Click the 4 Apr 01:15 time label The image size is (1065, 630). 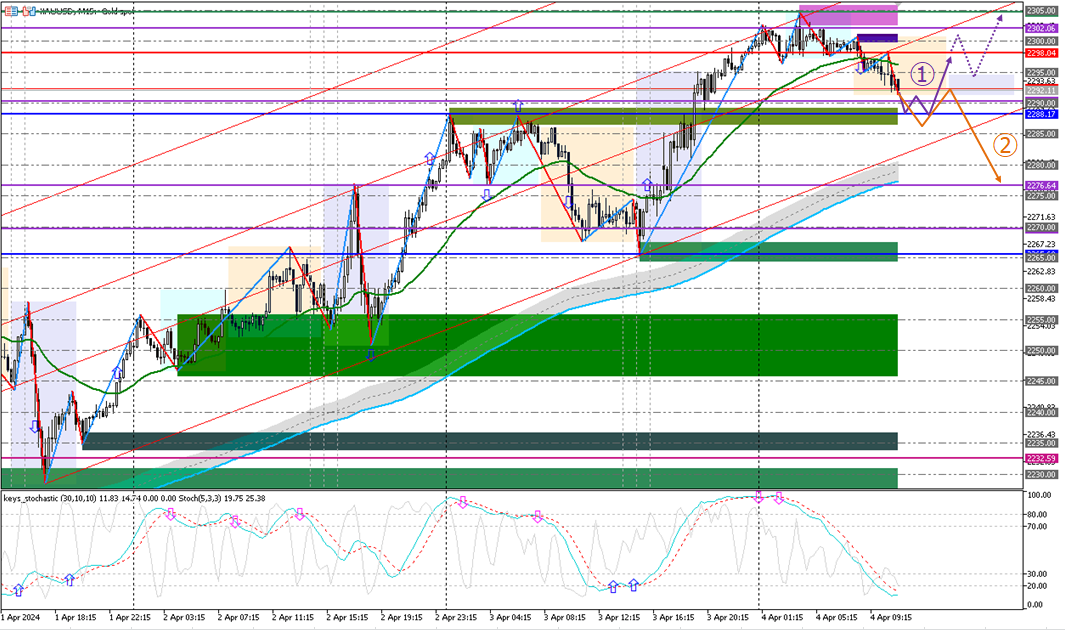click(782, 618)
